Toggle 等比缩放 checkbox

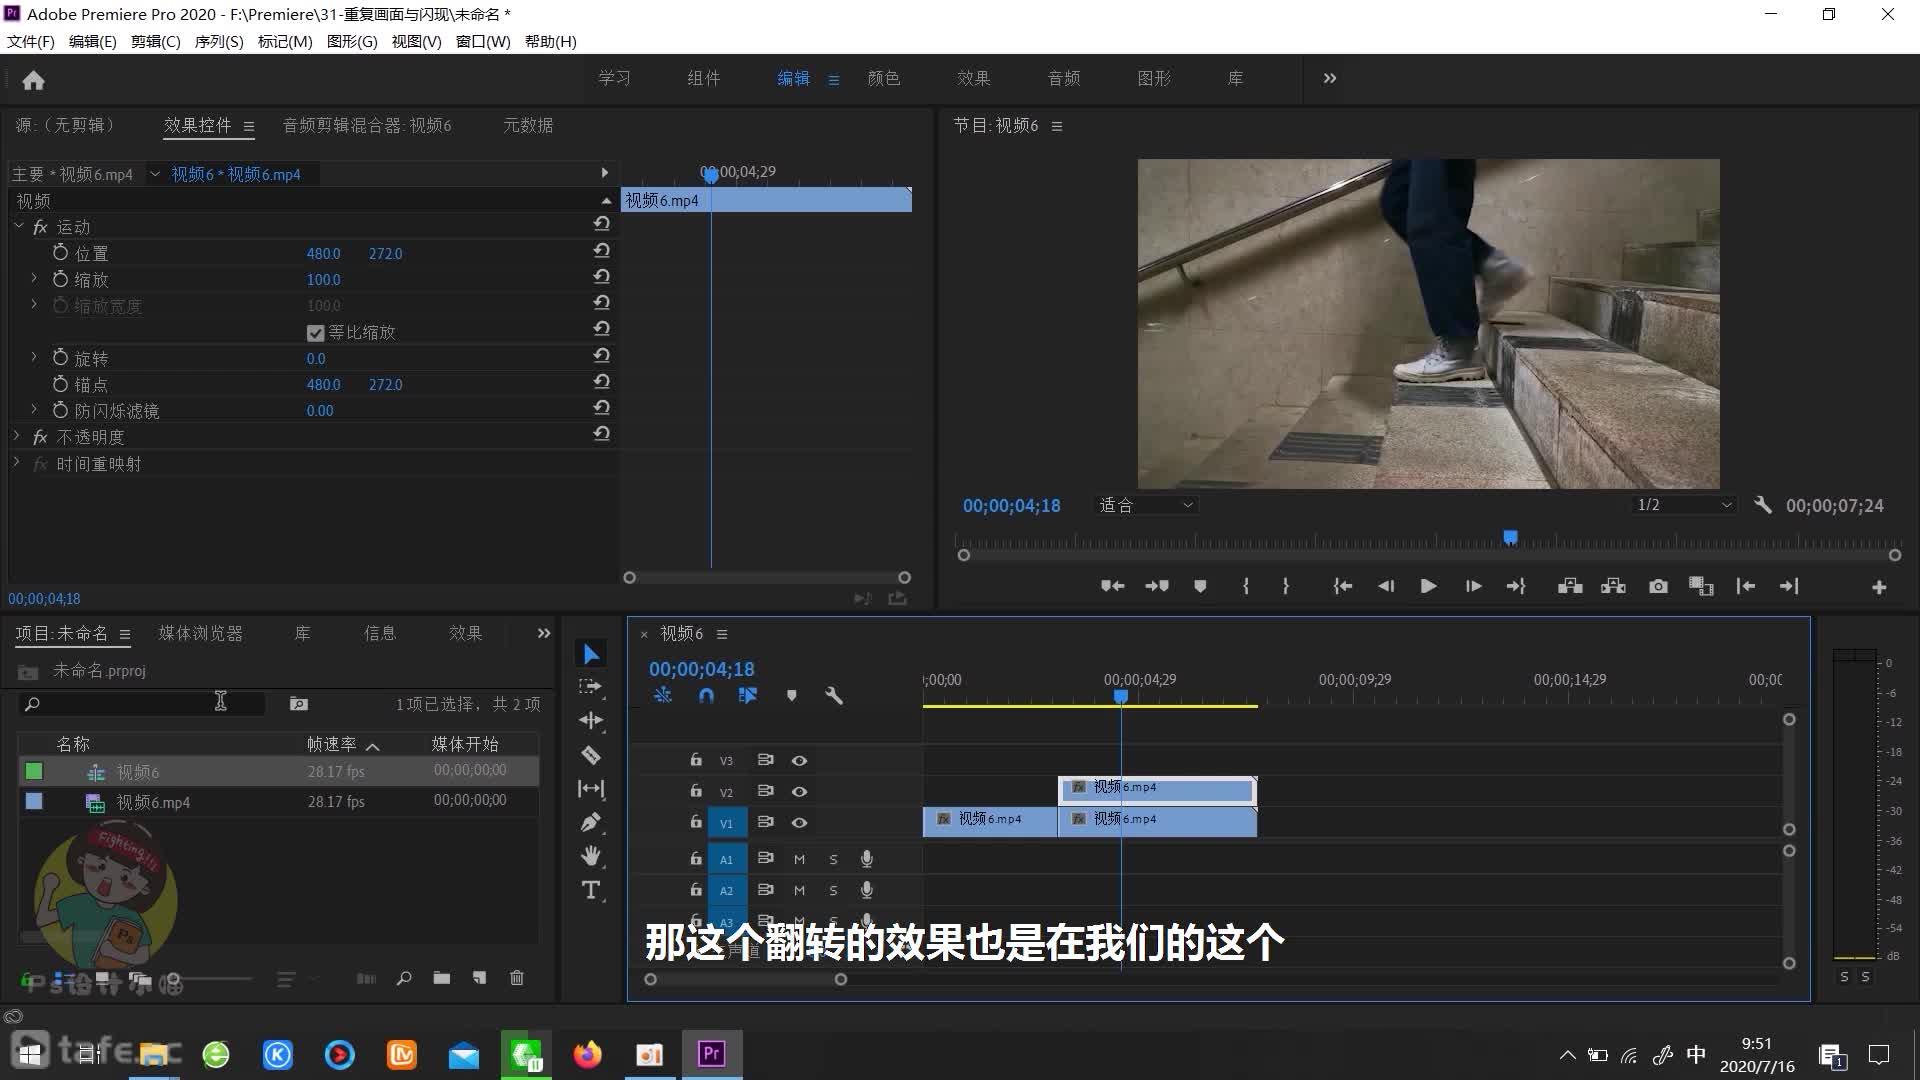pyautogui.click(x=316, y=333)
